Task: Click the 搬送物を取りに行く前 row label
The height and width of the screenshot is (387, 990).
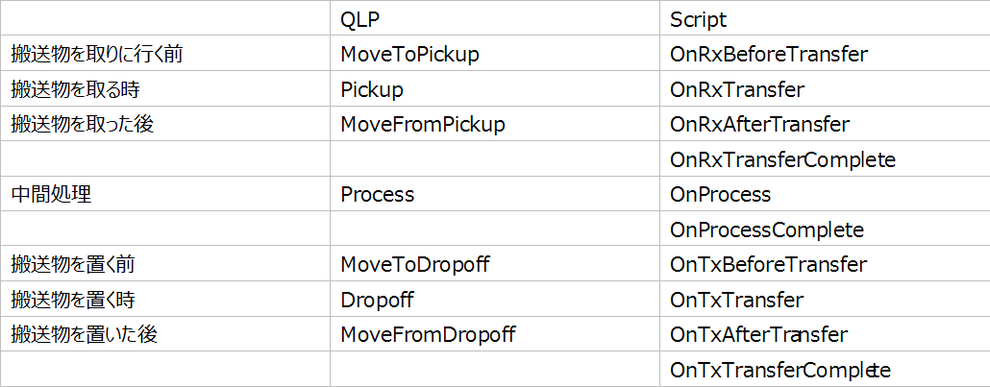Action: (165, 54)
